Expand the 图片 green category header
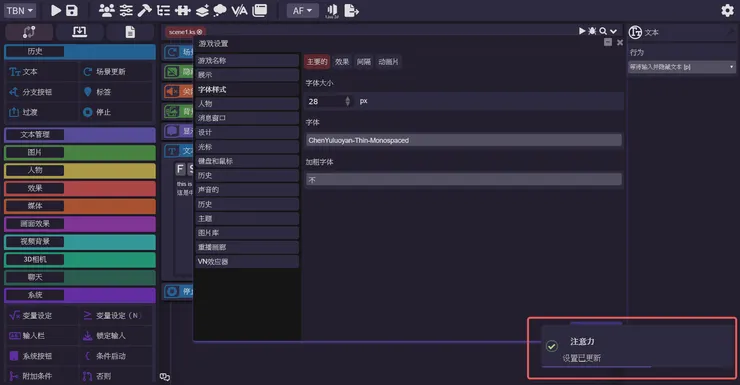 [80, 152]
